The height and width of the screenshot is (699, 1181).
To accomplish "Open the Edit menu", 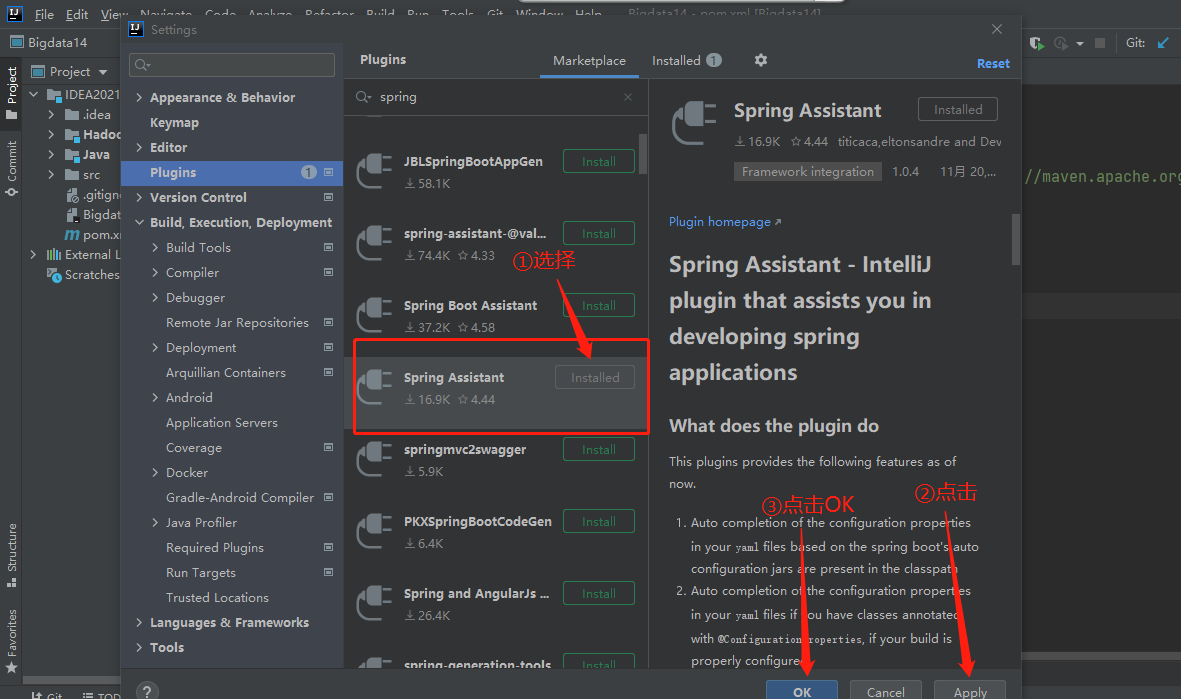I will (x=77, y=14).
